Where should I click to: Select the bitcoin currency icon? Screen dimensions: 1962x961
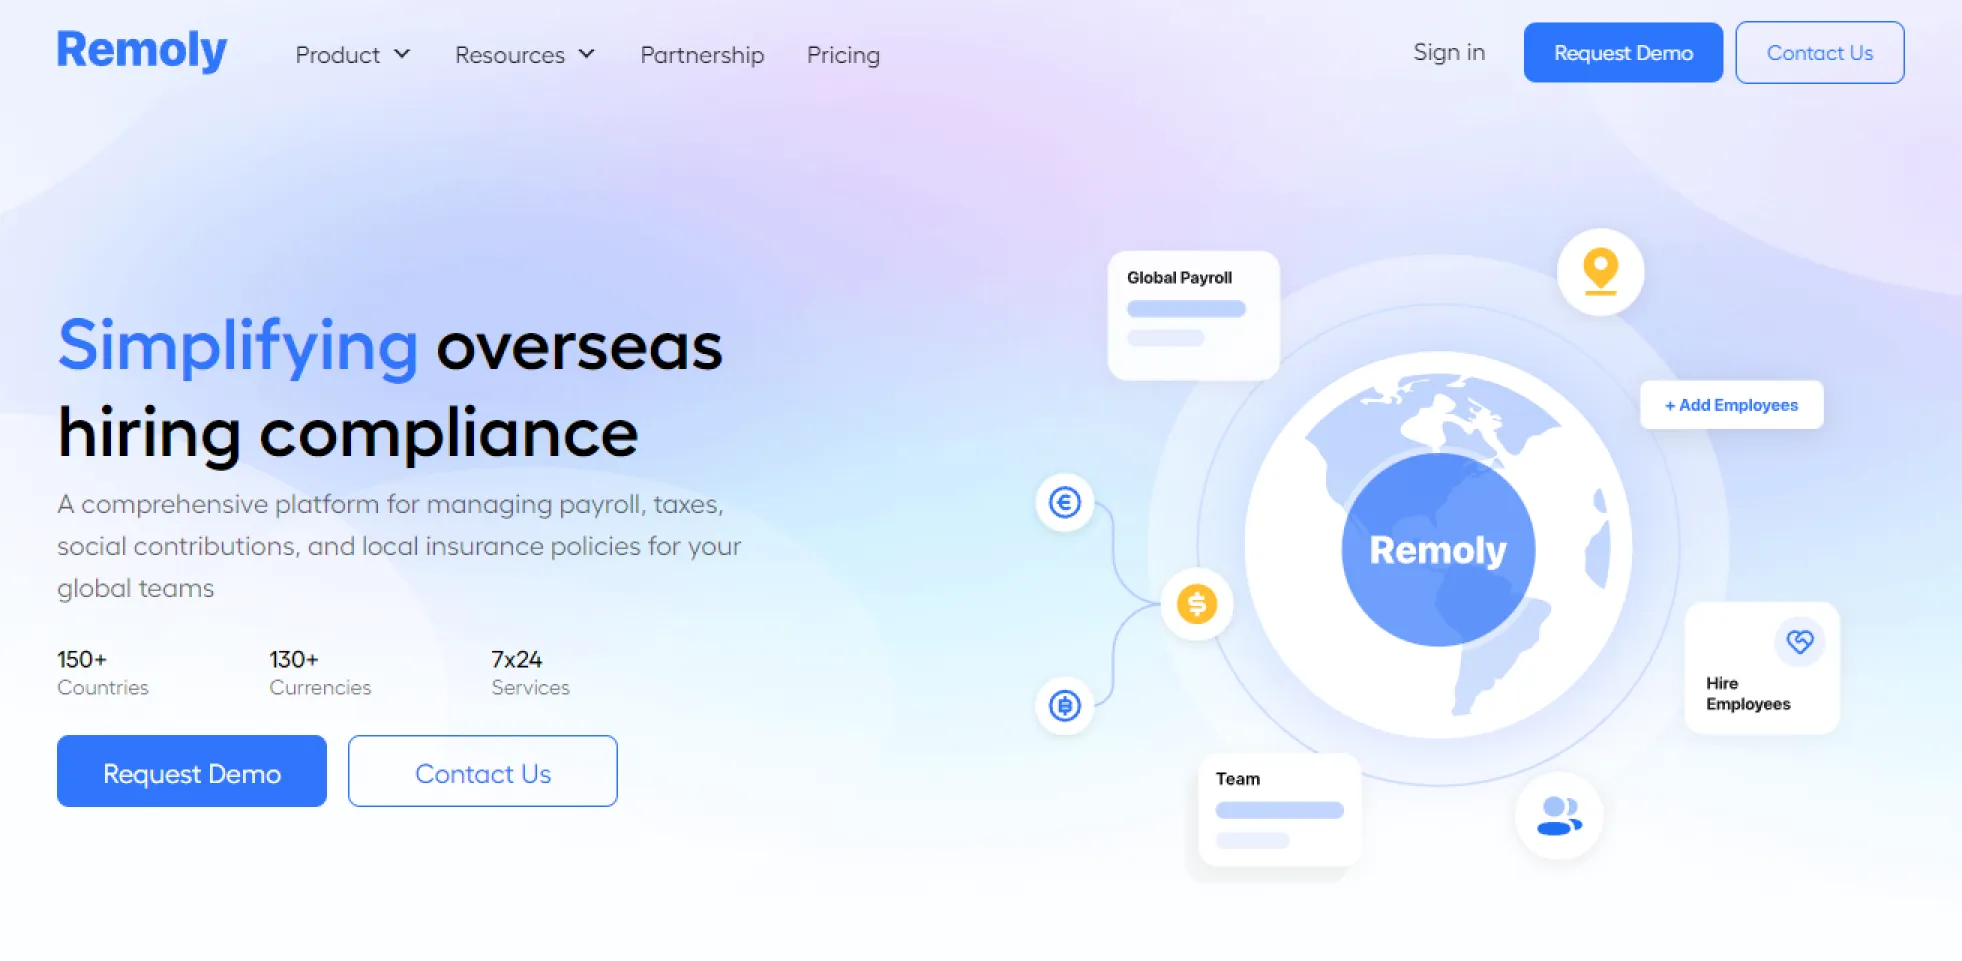1064,706
